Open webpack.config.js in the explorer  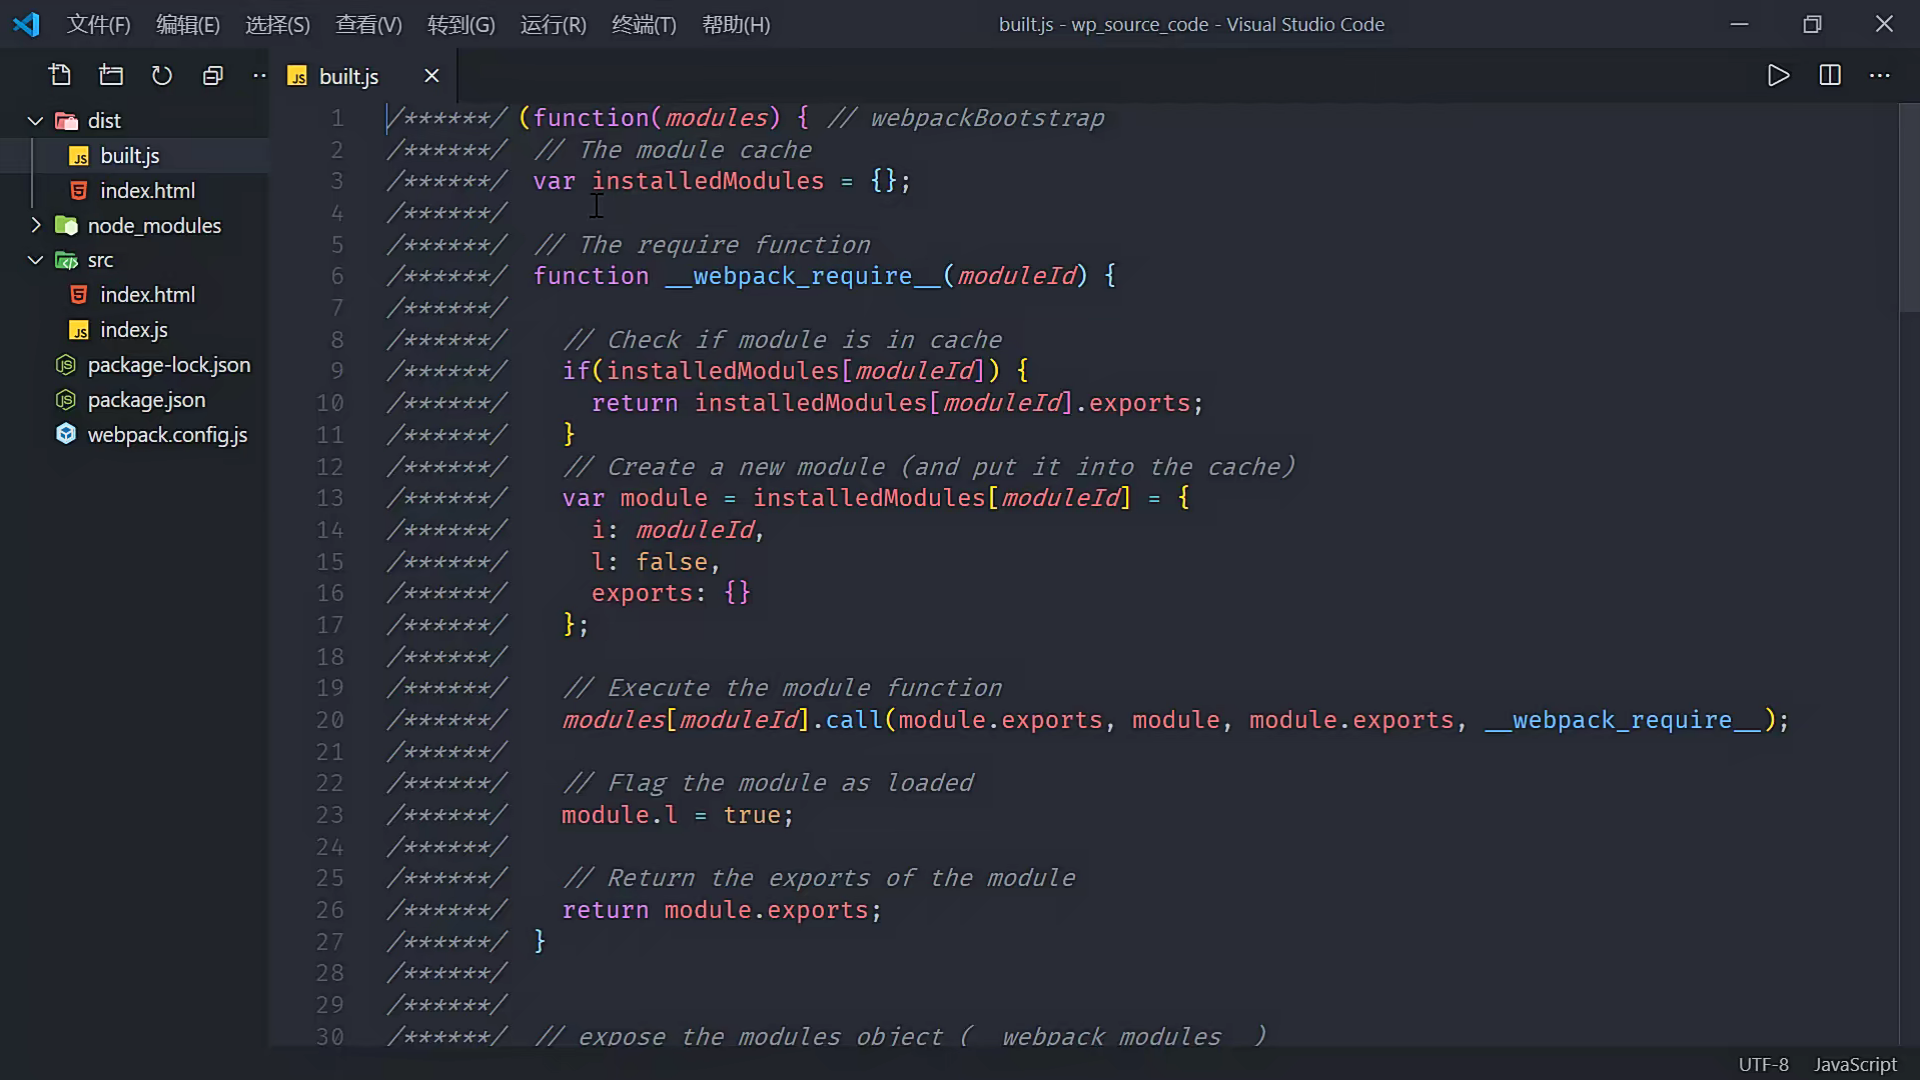pos(167,435)
